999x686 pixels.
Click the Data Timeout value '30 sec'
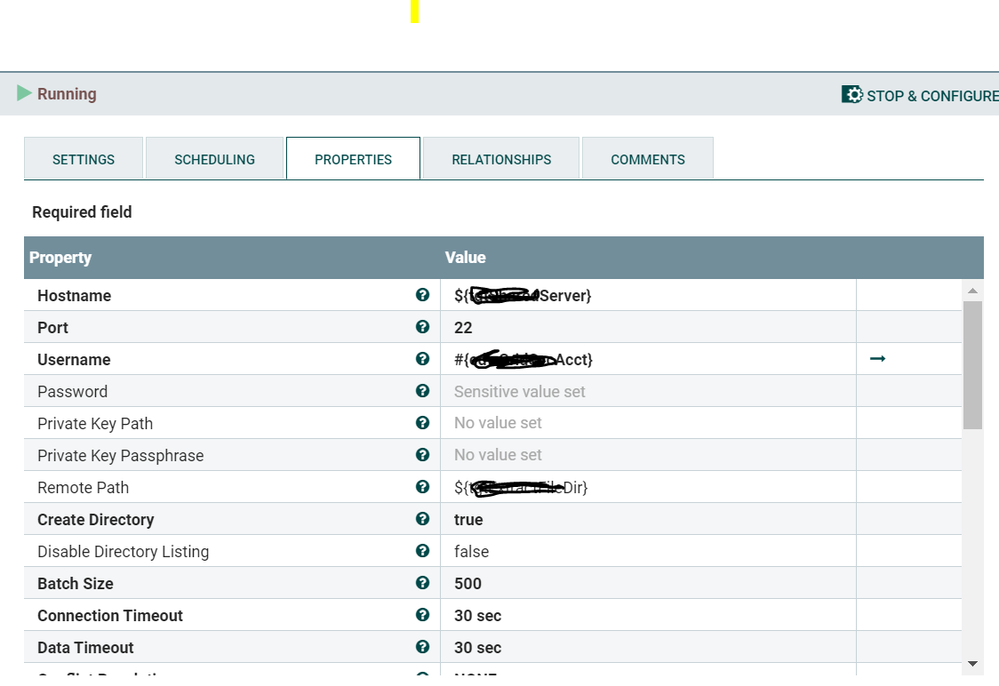tap(478, 647)
